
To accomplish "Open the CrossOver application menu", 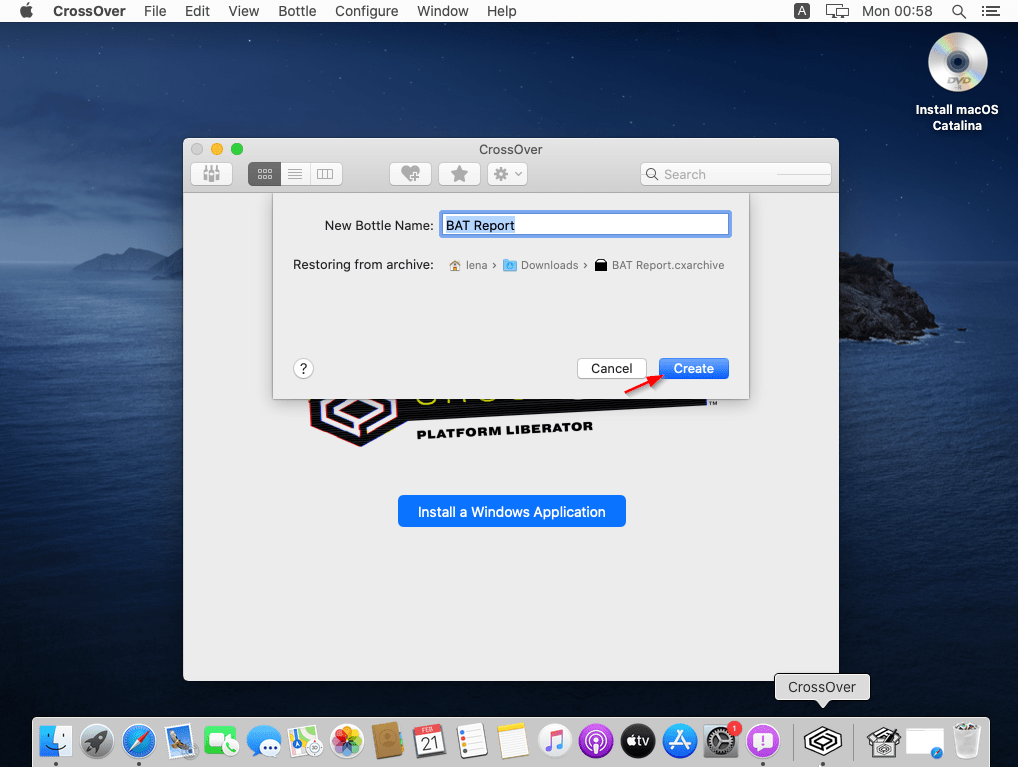I will [x=89, y=11].
